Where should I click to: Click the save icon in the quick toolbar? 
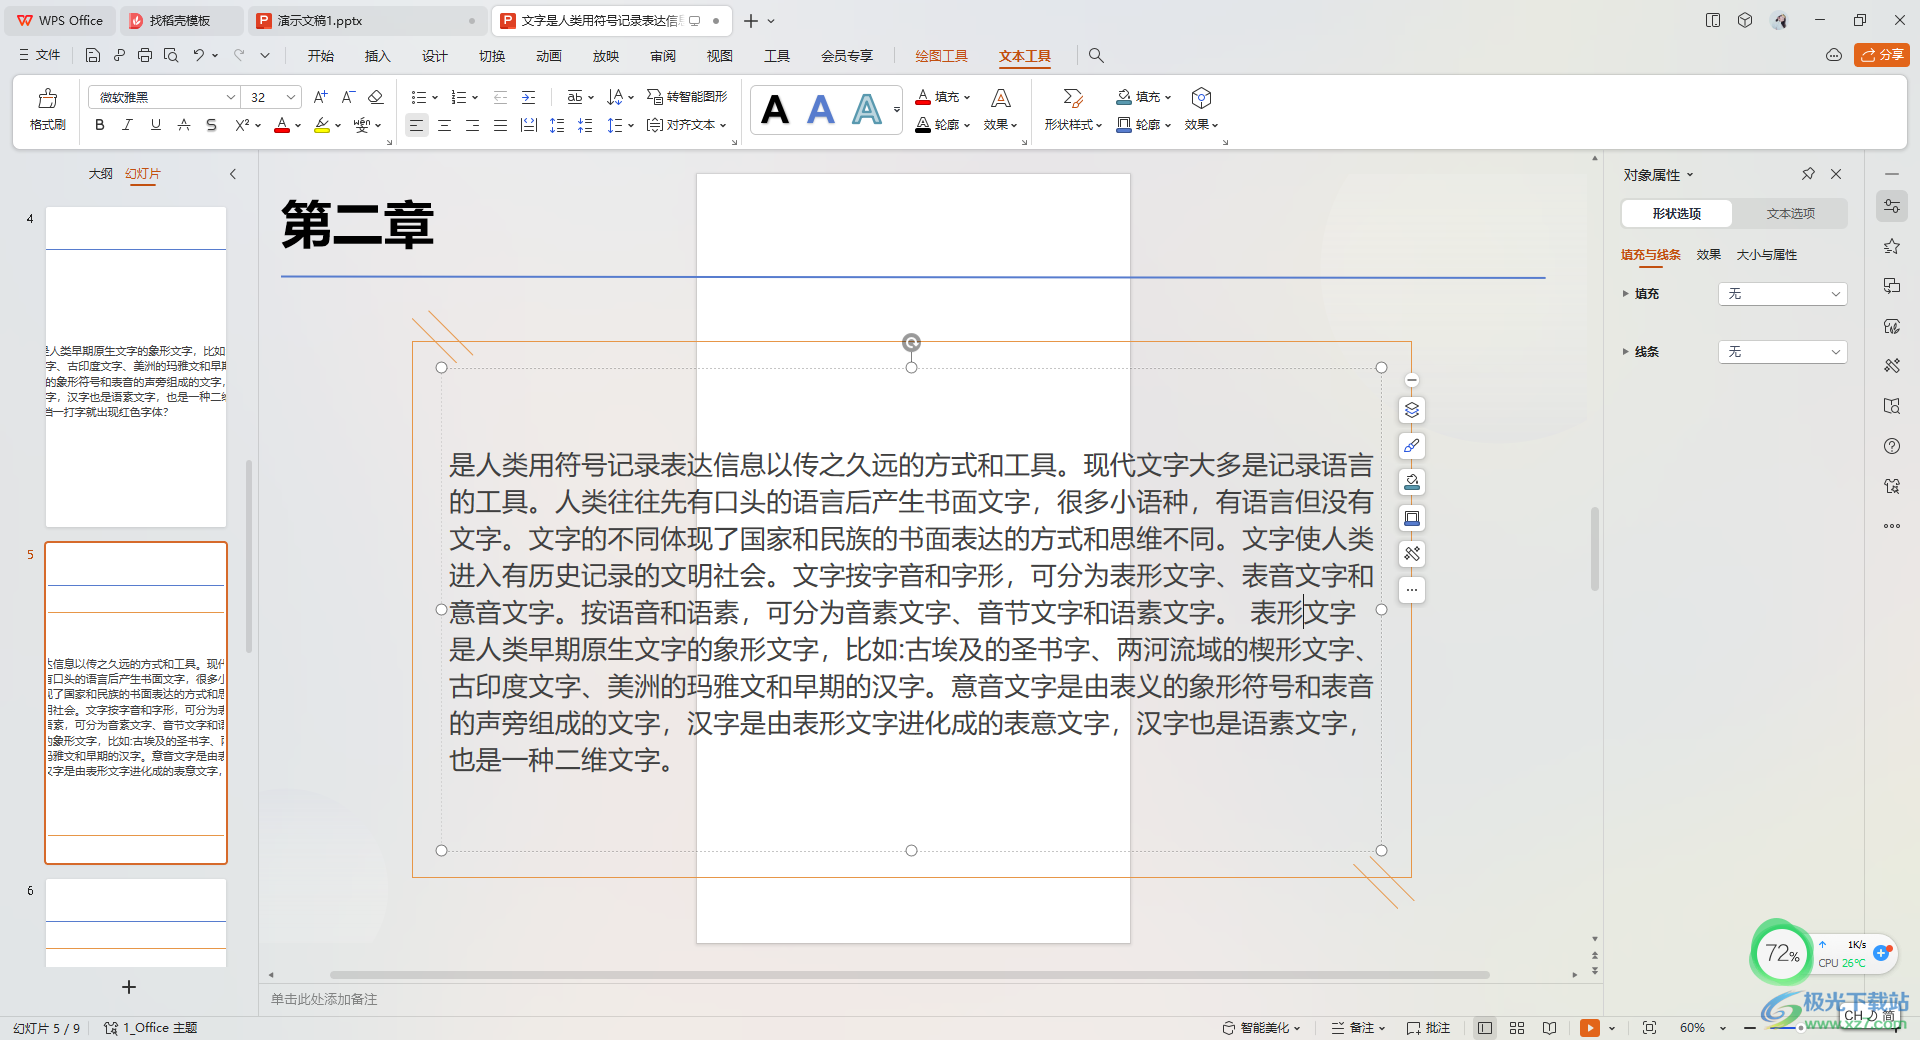(93, 55)
